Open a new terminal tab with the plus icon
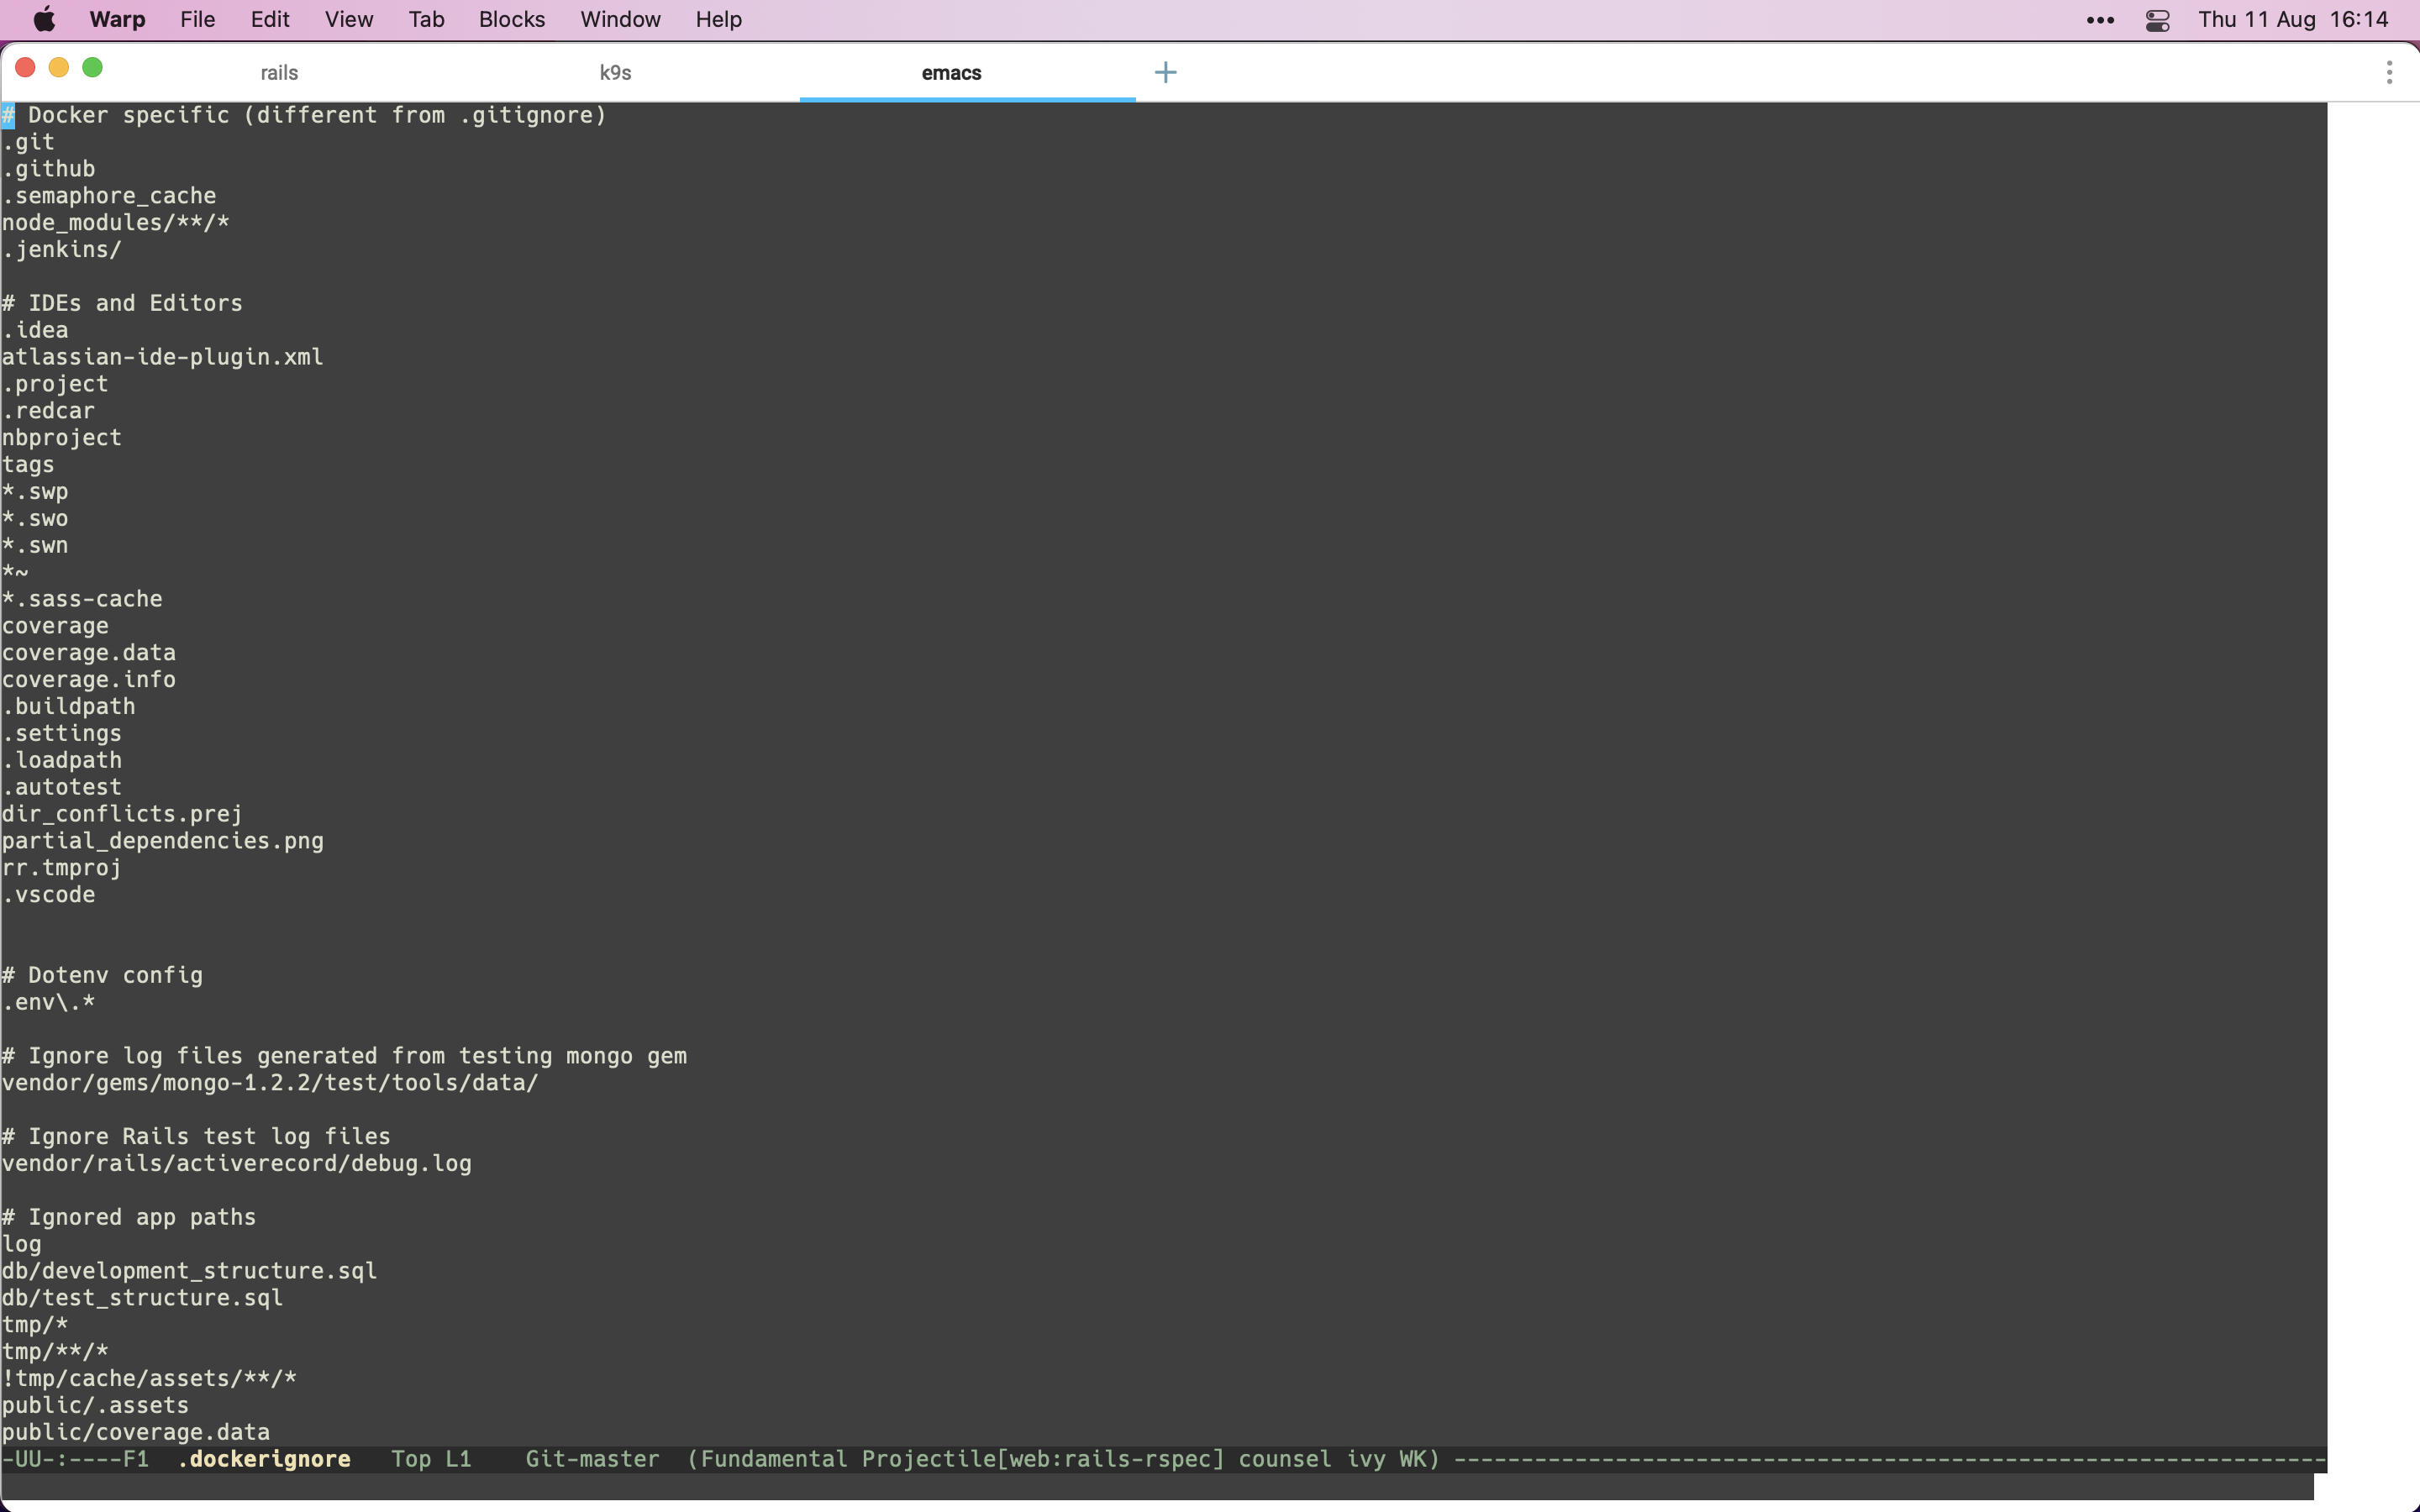This screenshot has width=2420, height=1512. click(1165, 72)
